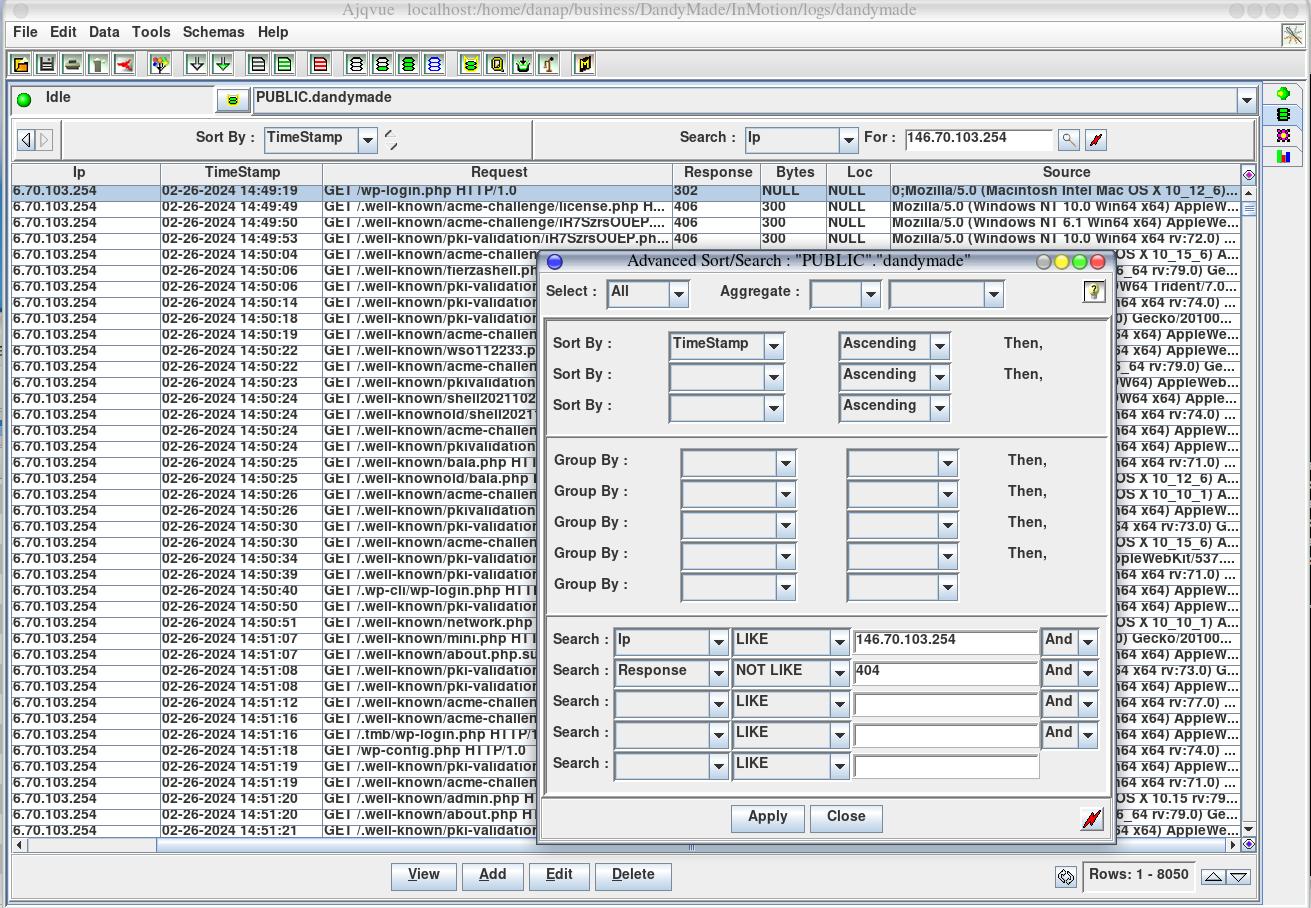Click the magnifying glass search button
This screenshot has height=908, width=1311.
point(1068,140)
